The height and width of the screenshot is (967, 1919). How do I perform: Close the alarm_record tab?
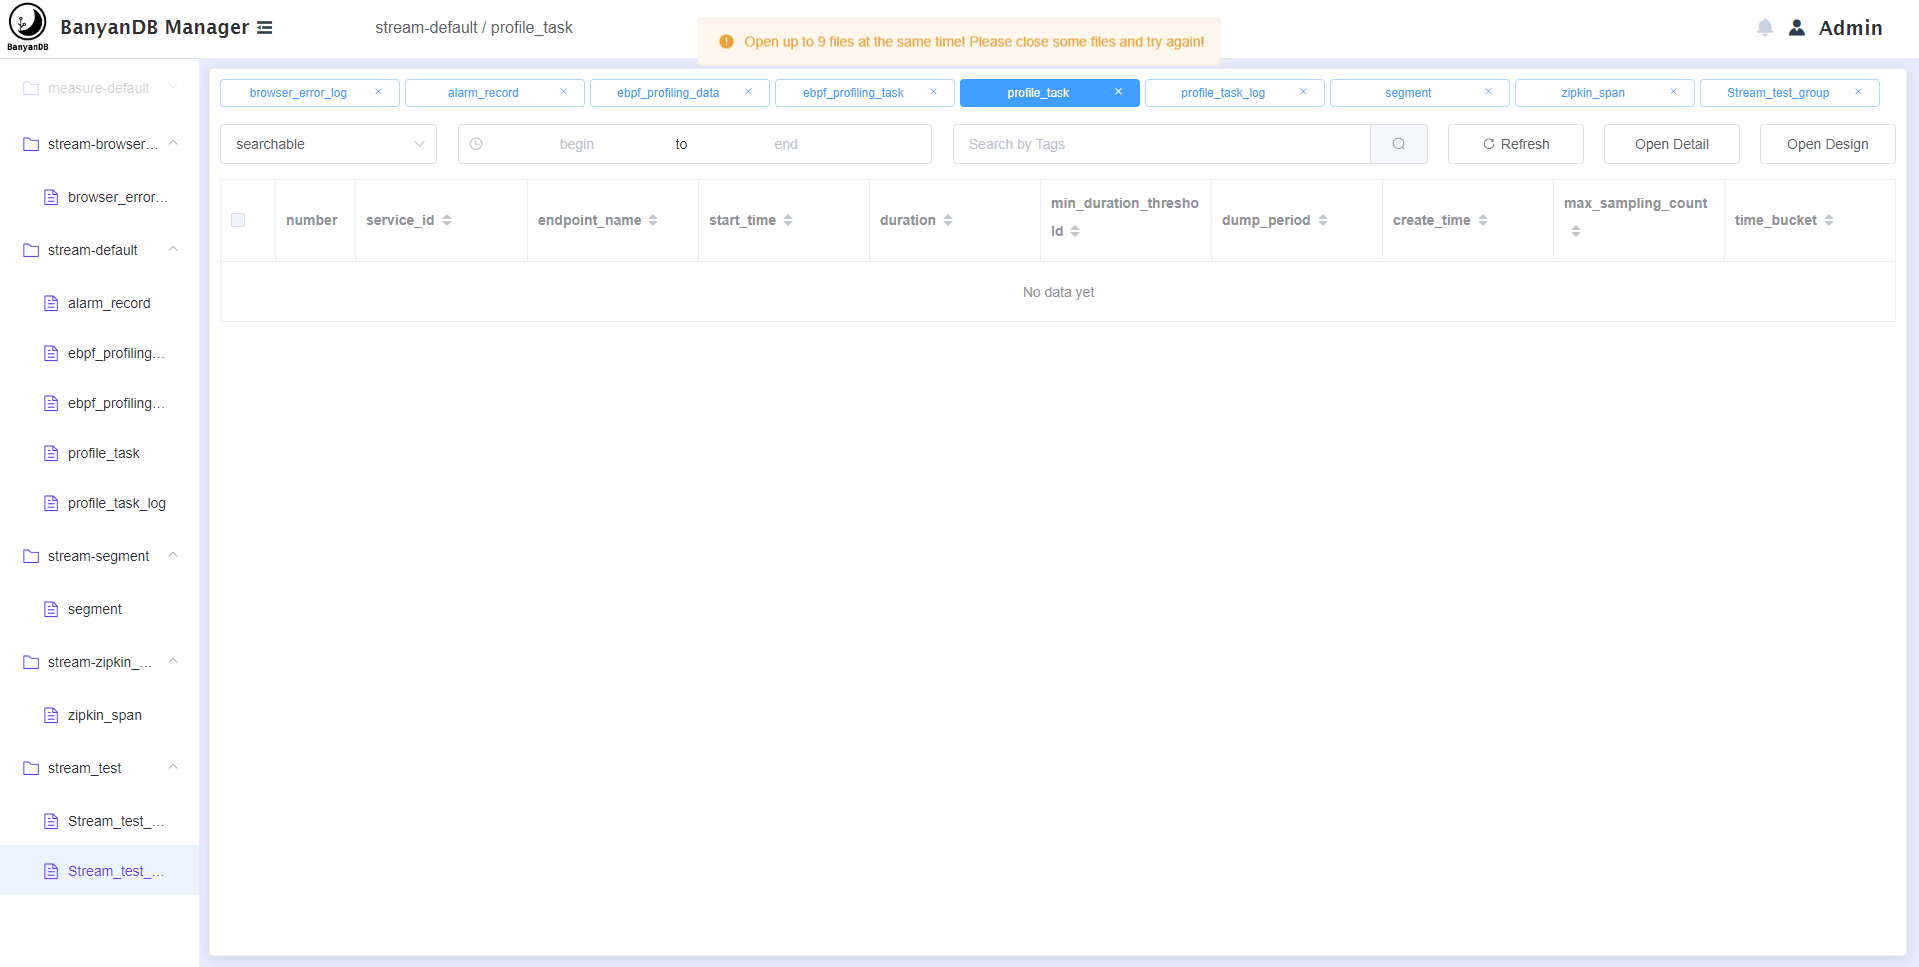[564, 92]
